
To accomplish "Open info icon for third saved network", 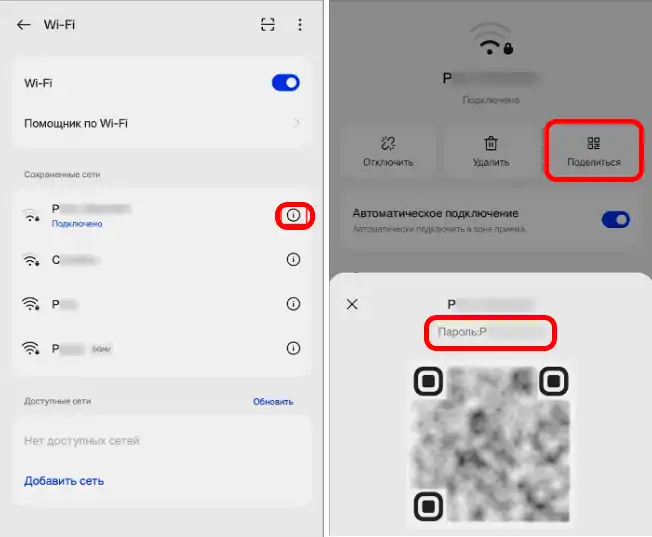I will click(x=293, y=304).
